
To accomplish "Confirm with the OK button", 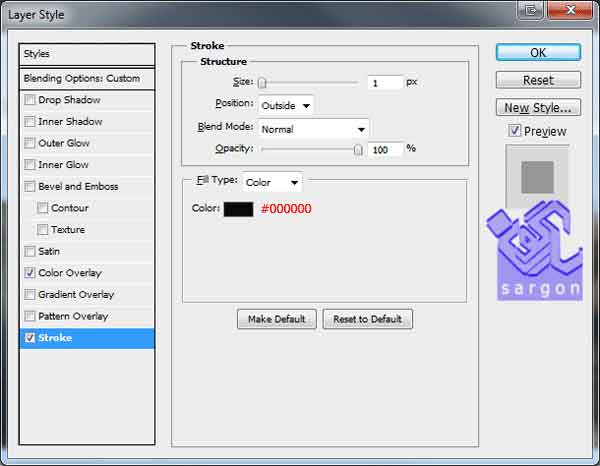I will tap(538, 52).
